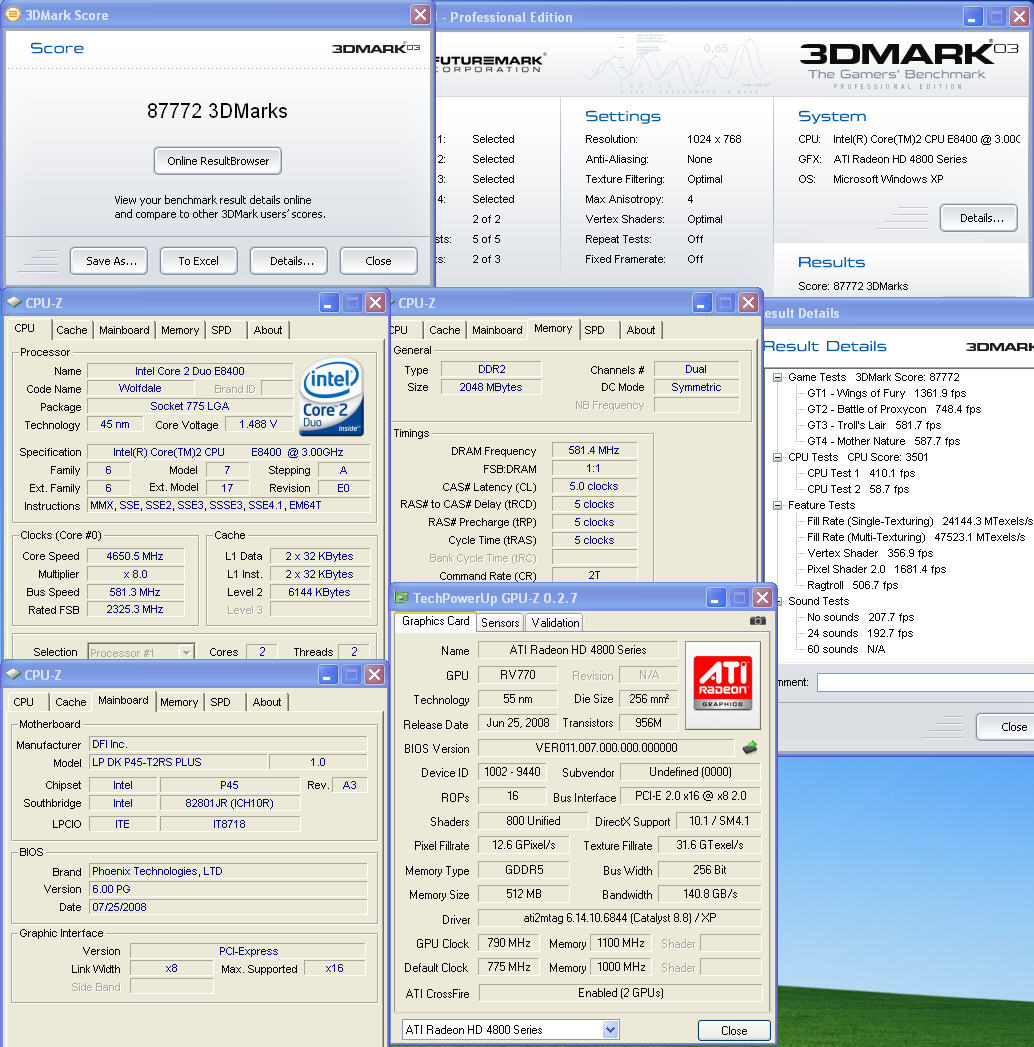Viewport: 1034px width, 1047px height.
Task: Collapse the Sound Tests tree node
Action: pos(778,601)
